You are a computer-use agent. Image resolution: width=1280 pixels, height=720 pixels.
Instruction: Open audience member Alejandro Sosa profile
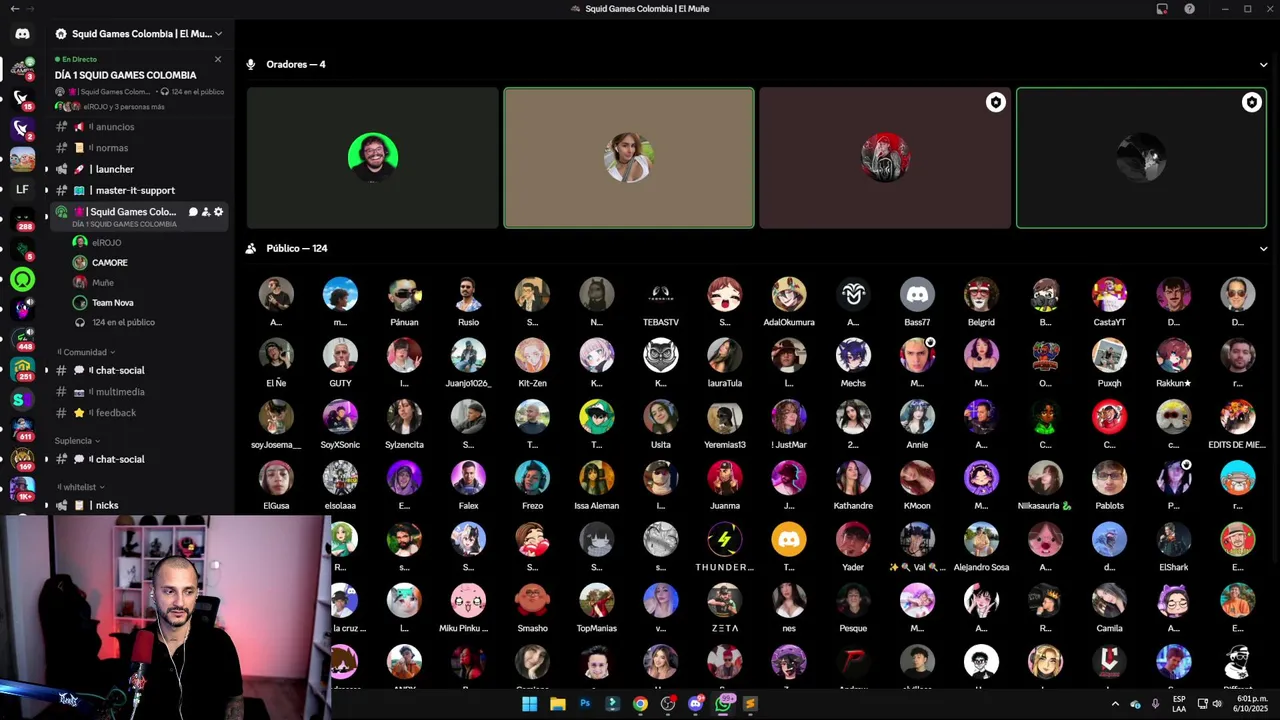click(x=981, y=547)
